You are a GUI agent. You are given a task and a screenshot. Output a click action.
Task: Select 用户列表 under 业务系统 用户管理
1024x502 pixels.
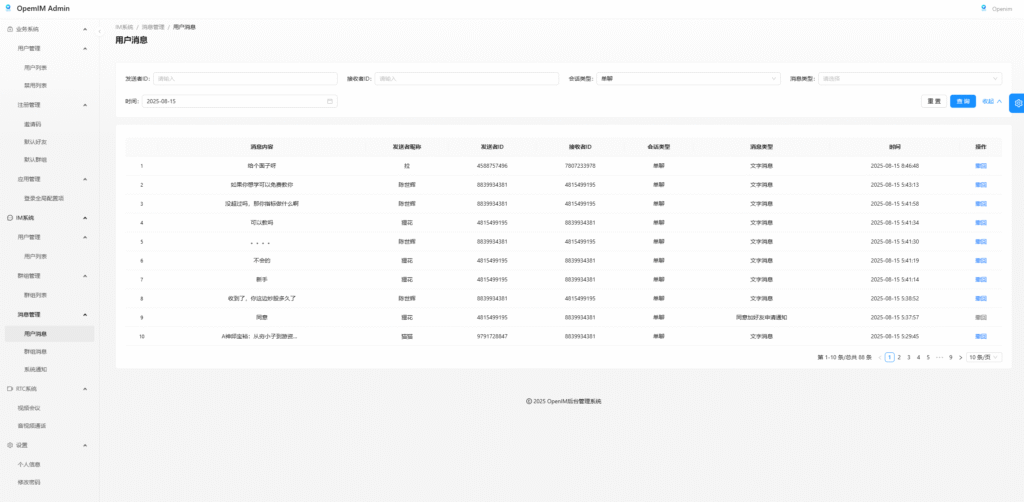coord(36,67)
